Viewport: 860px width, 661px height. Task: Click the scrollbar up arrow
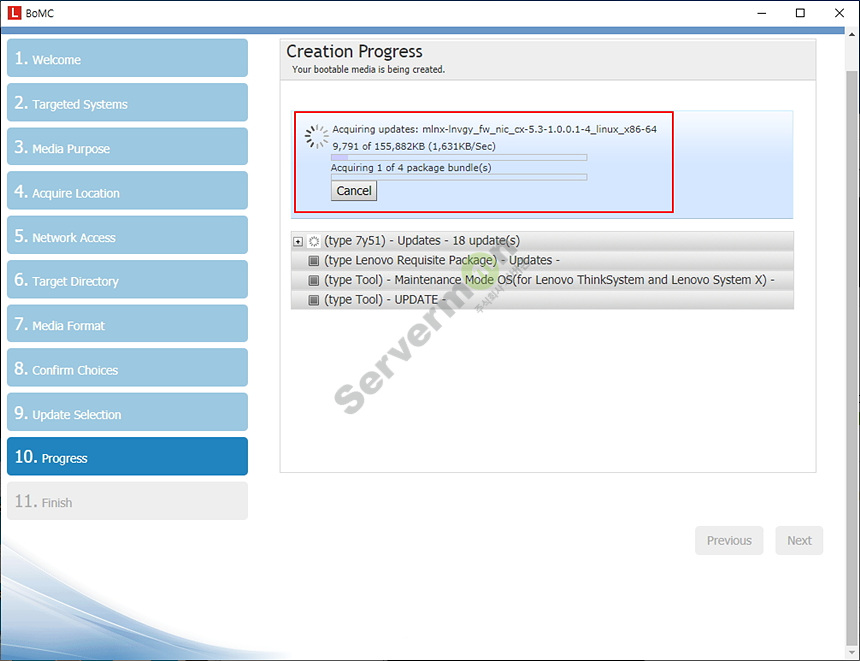(x=852, y=33)
